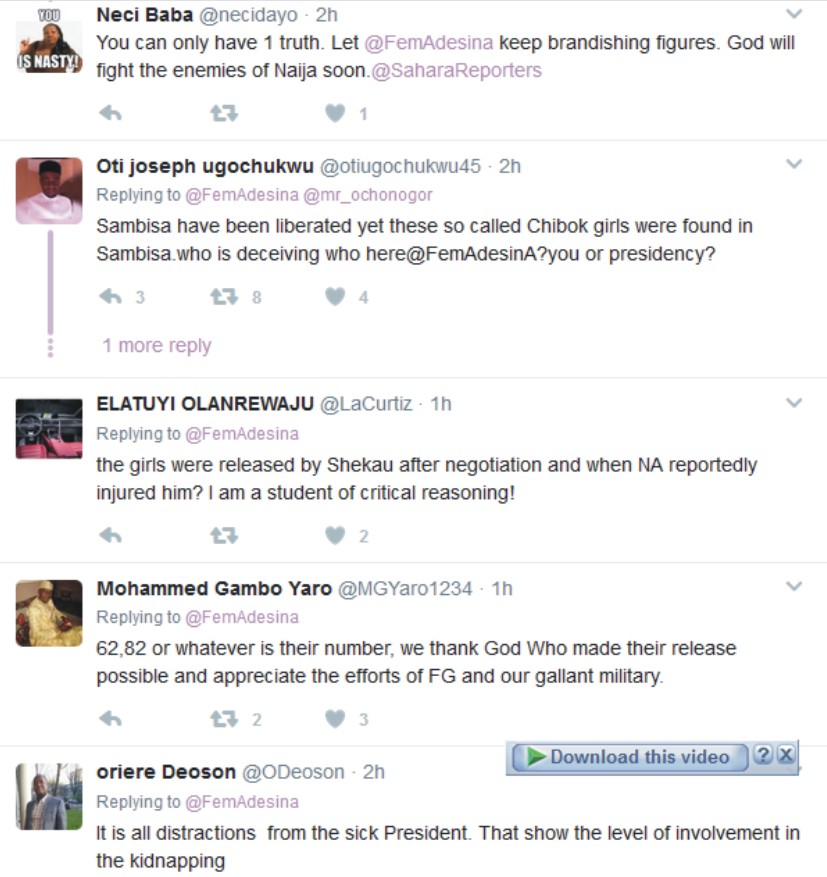This screenshot has width=827, height=877.
Task: Close the Download this video bar
Action: (786, 755)
